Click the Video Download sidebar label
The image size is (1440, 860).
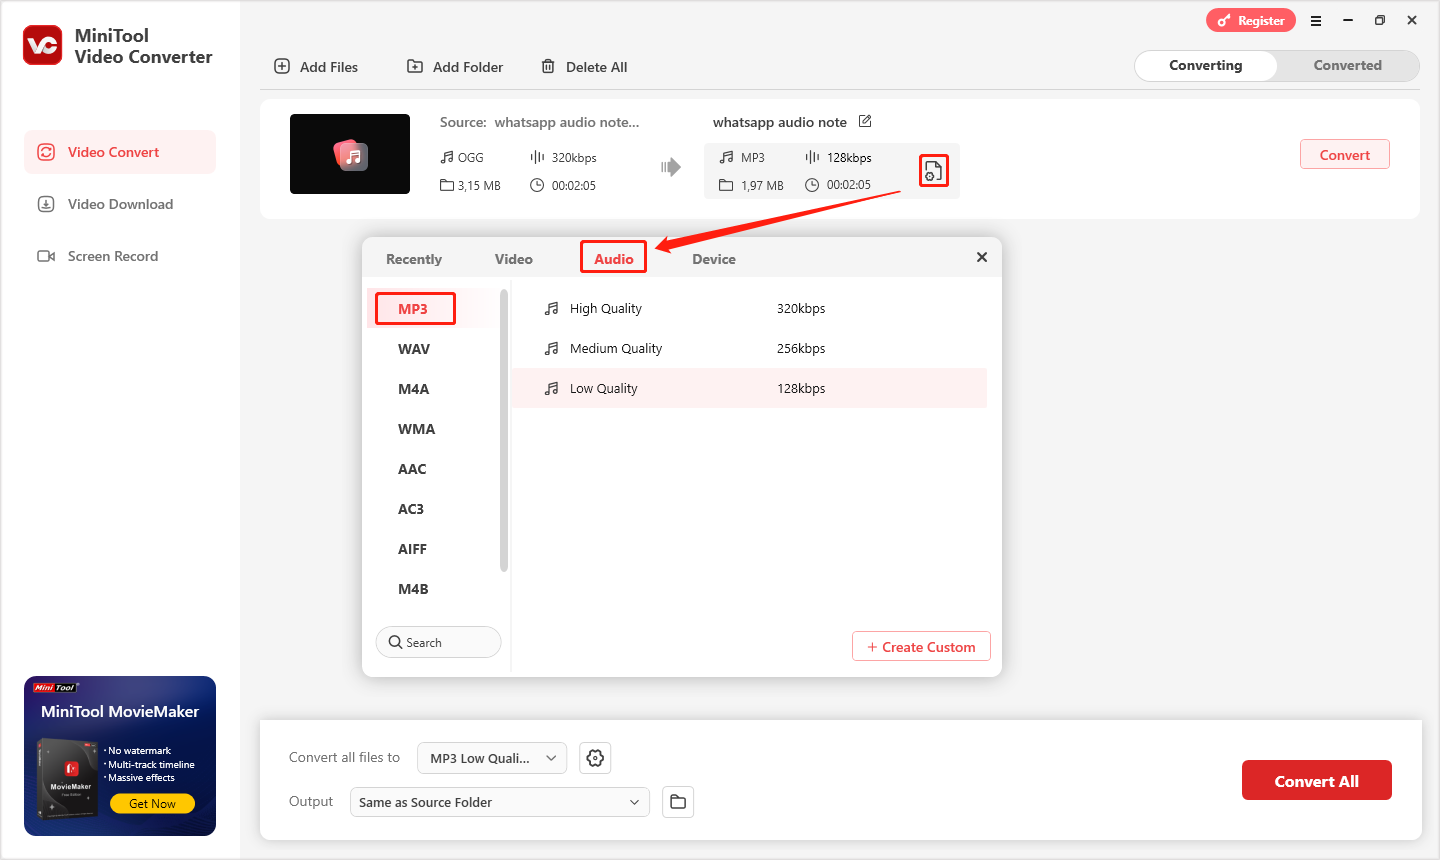tap(120, 204)
